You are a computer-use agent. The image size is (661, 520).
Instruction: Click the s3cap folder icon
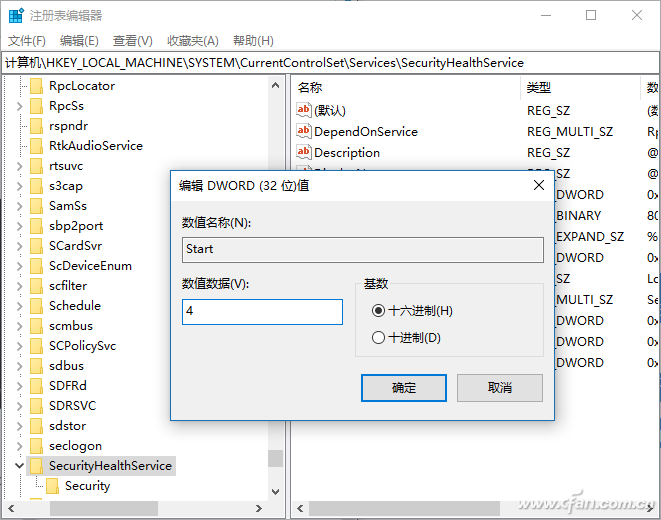point(37,186)
